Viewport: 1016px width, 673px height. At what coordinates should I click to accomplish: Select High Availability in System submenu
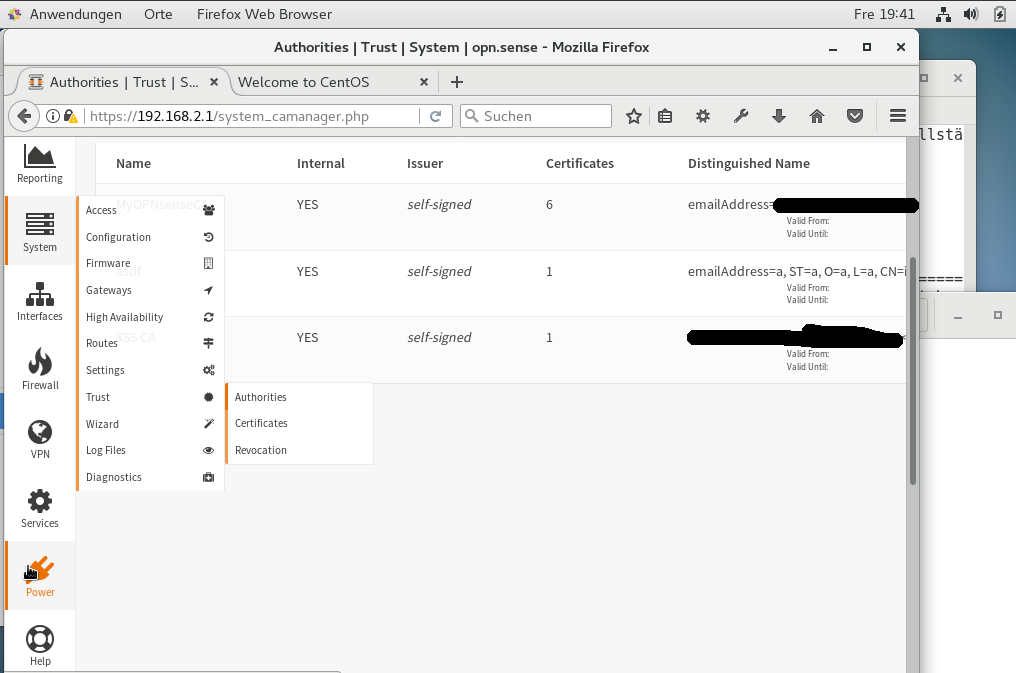(x=150, y=317)
